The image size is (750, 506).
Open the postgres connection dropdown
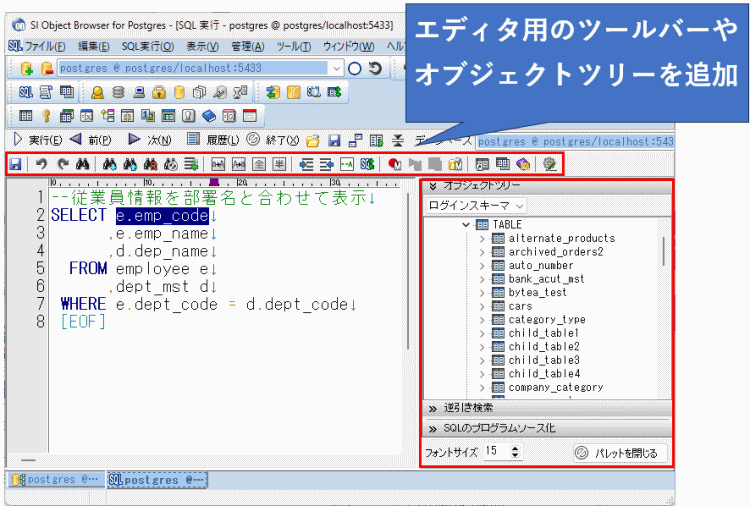point(336,69)
